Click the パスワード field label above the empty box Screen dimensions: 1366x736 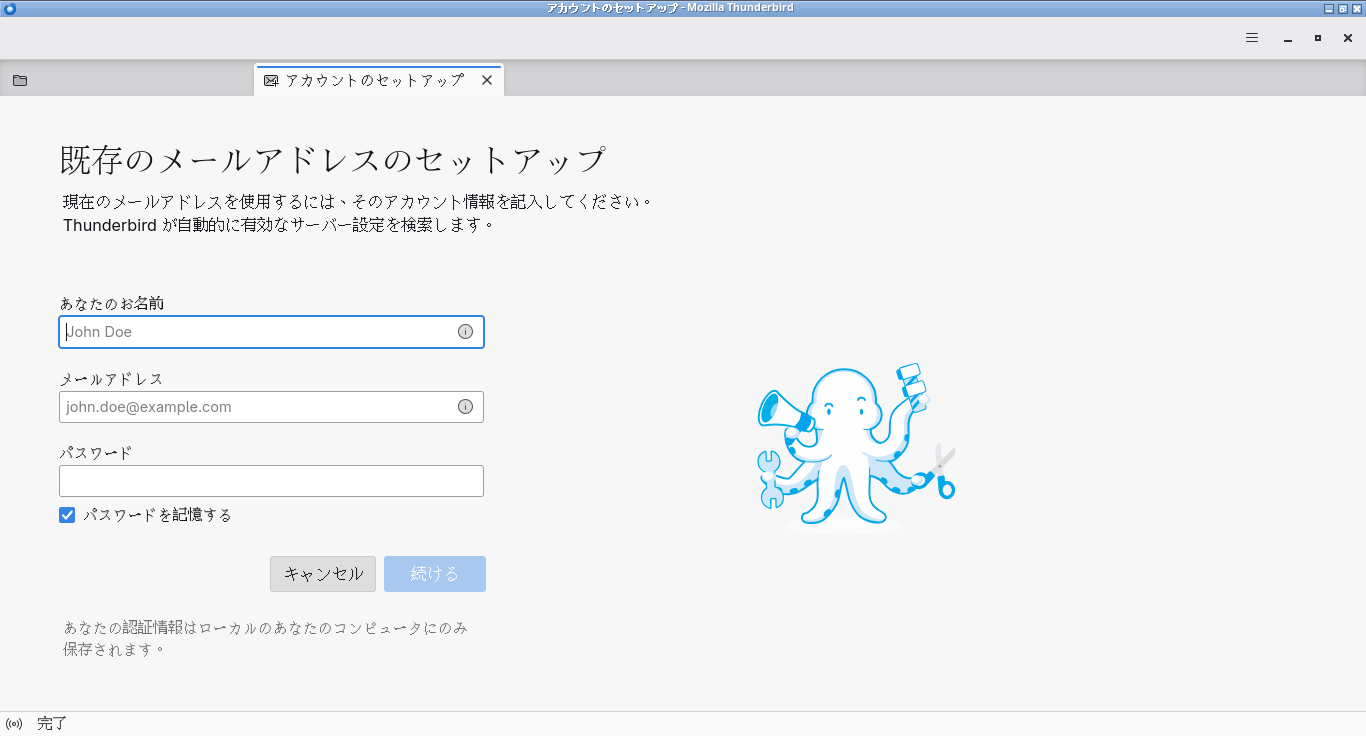96,453
